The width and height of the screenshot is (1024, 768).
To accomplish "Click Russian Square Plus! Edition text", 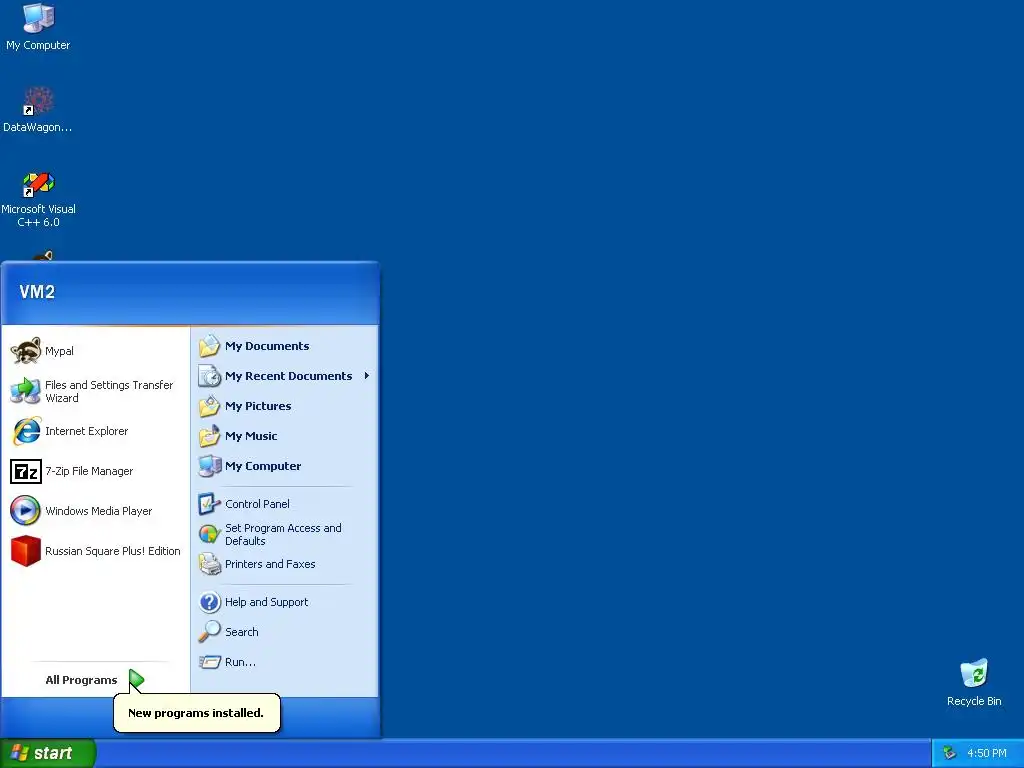I will (x=112, y=551).
